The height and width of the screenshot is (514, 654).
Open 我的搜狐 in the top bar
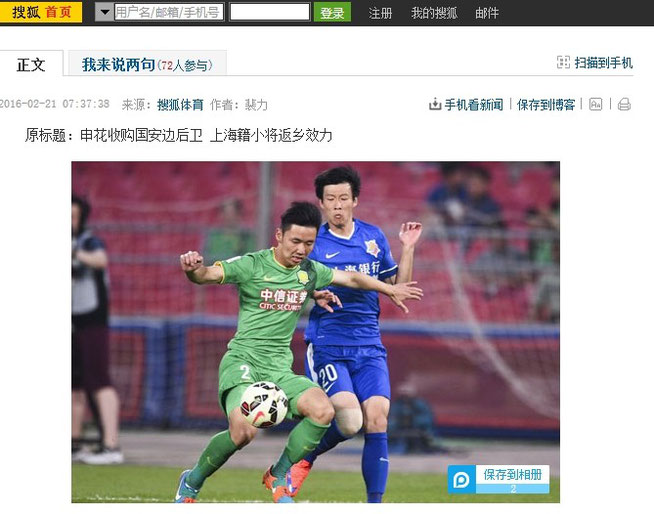(x=434, y=13)
